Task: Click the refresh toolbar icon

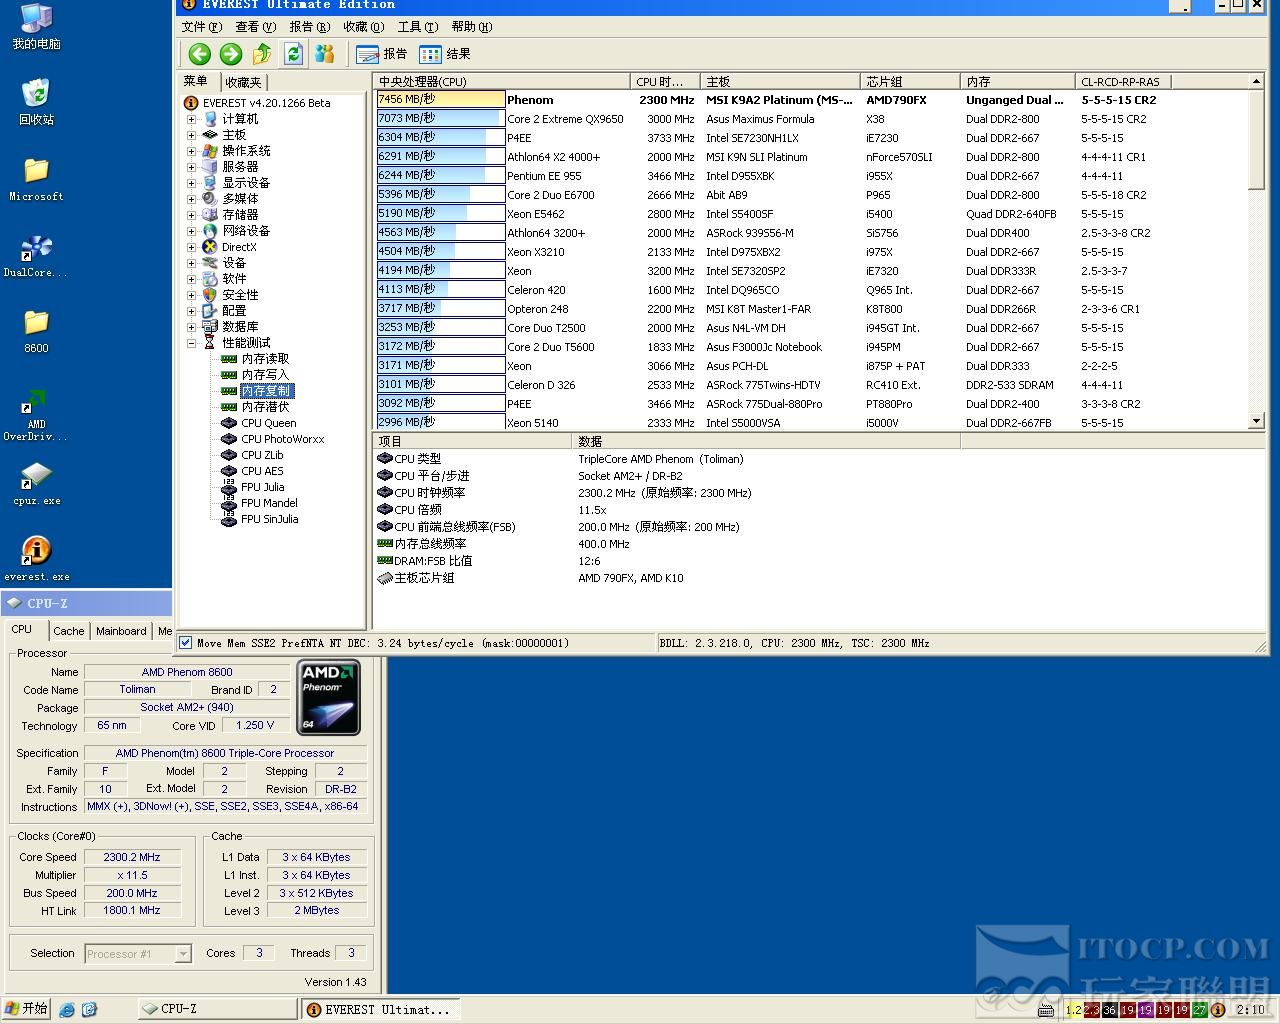Action: [293, 54]
